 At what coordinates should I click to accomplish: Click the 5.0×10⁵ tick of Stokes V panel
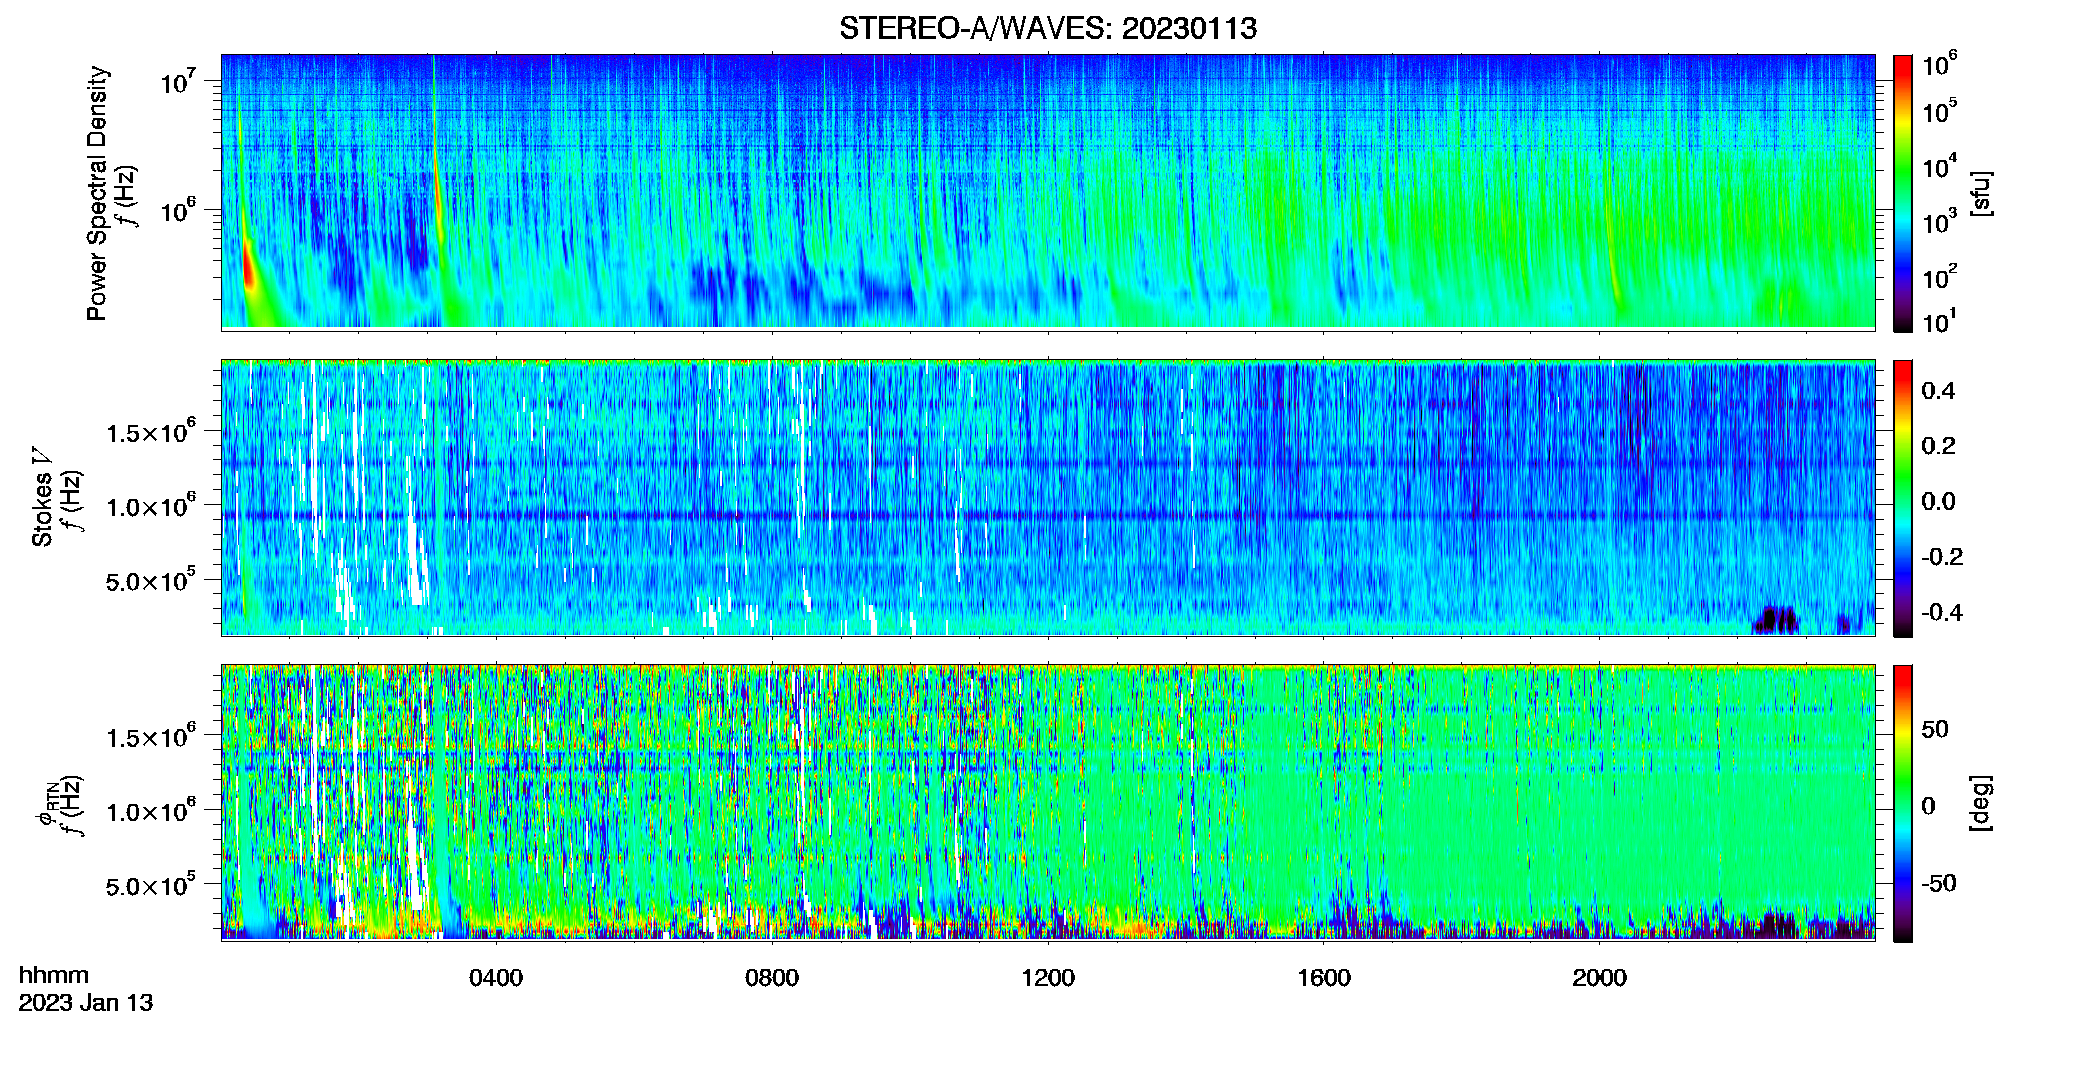pyautogui.click(x=151, y=581)
